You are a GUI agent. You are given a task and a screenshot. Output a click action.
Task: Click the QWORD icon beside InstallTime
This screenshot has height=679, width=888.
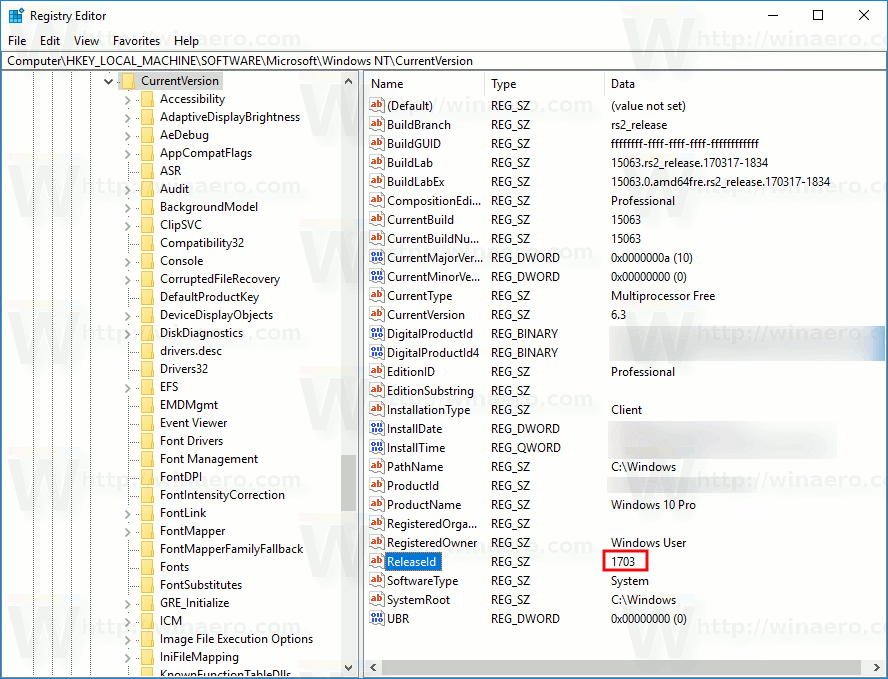(x=377, y=447)
